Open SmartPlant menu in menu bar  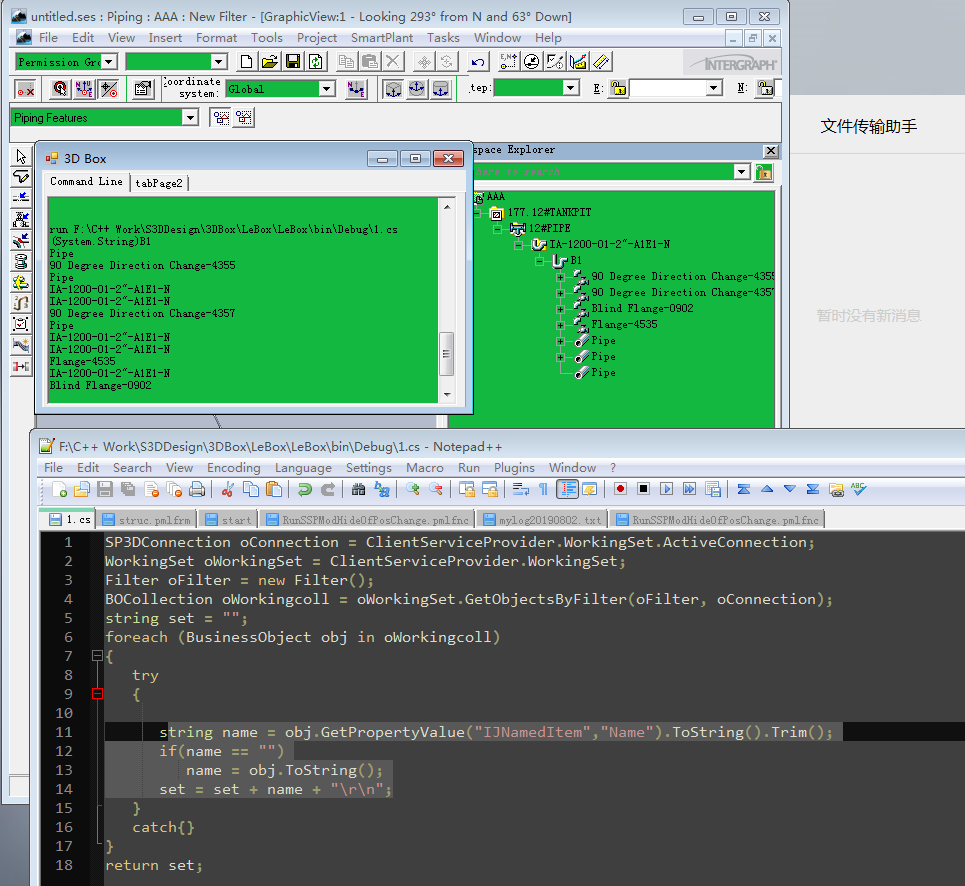382,38
